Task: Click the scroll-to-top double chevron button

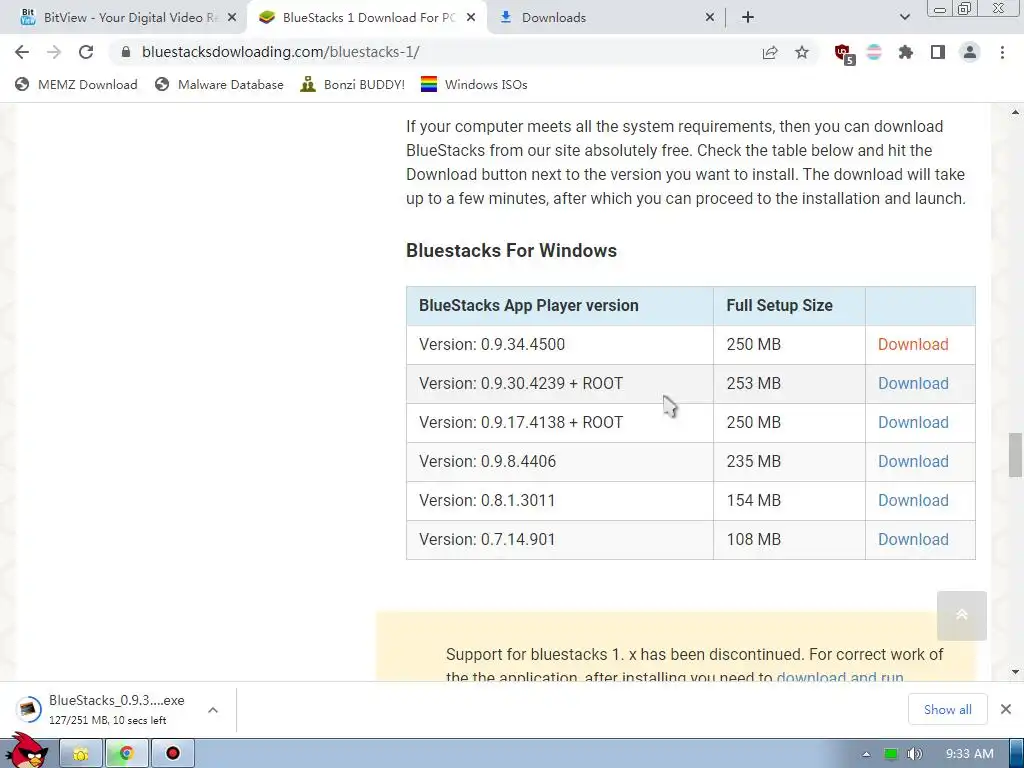Action: point(961,616)
